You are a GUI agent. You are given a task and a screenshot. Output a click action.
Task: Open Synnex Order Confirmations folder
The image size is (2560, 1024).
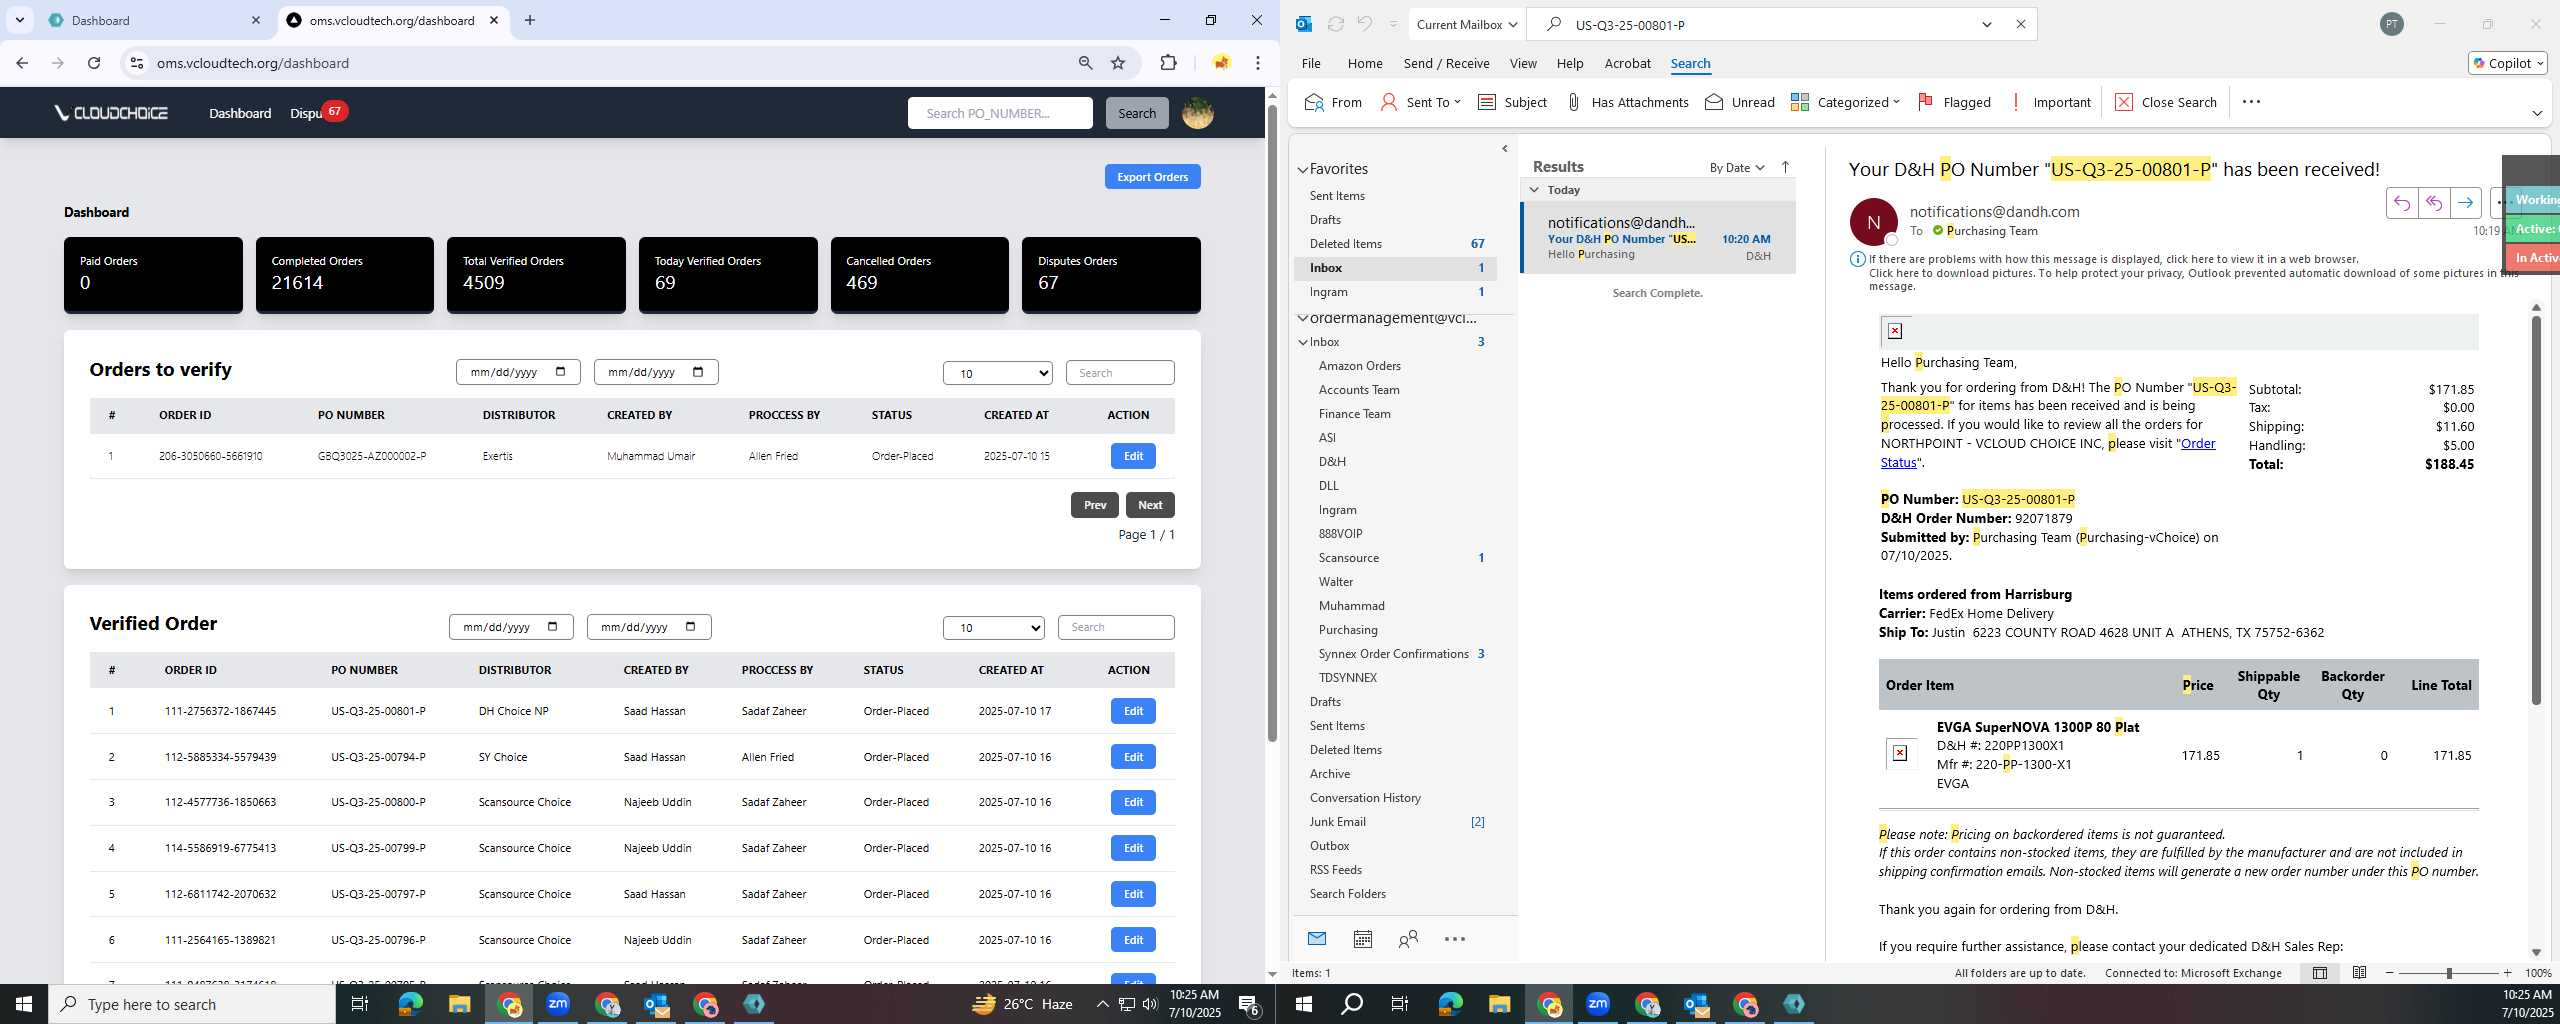coord(1393,653)
